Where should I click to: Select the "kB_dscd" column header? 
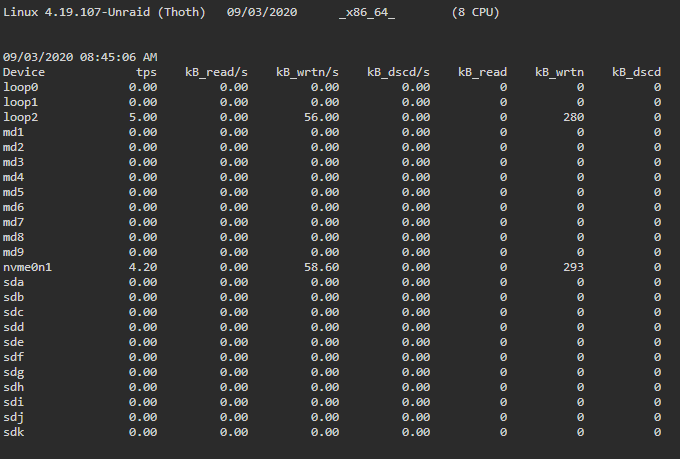click(x=637, y=72)
